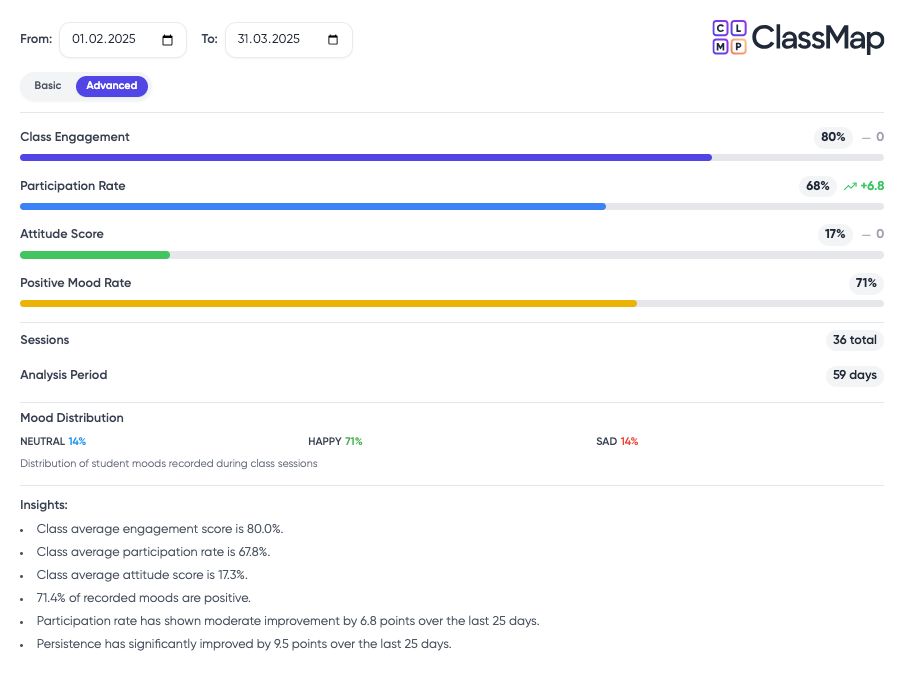Click the Class Engagement label
This screenshot has width=907, height=674.
click(x=75, y=137)
